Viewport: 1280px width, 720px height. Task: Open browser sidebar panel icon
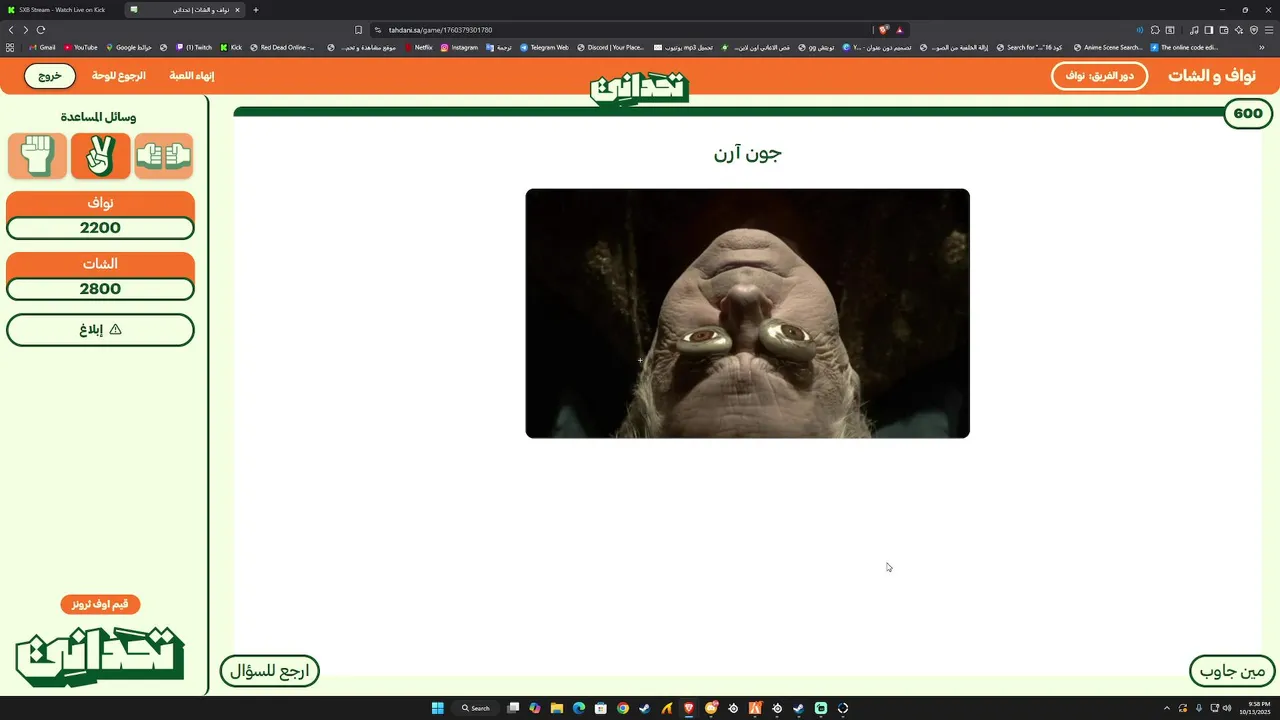tap(1209, 30)
